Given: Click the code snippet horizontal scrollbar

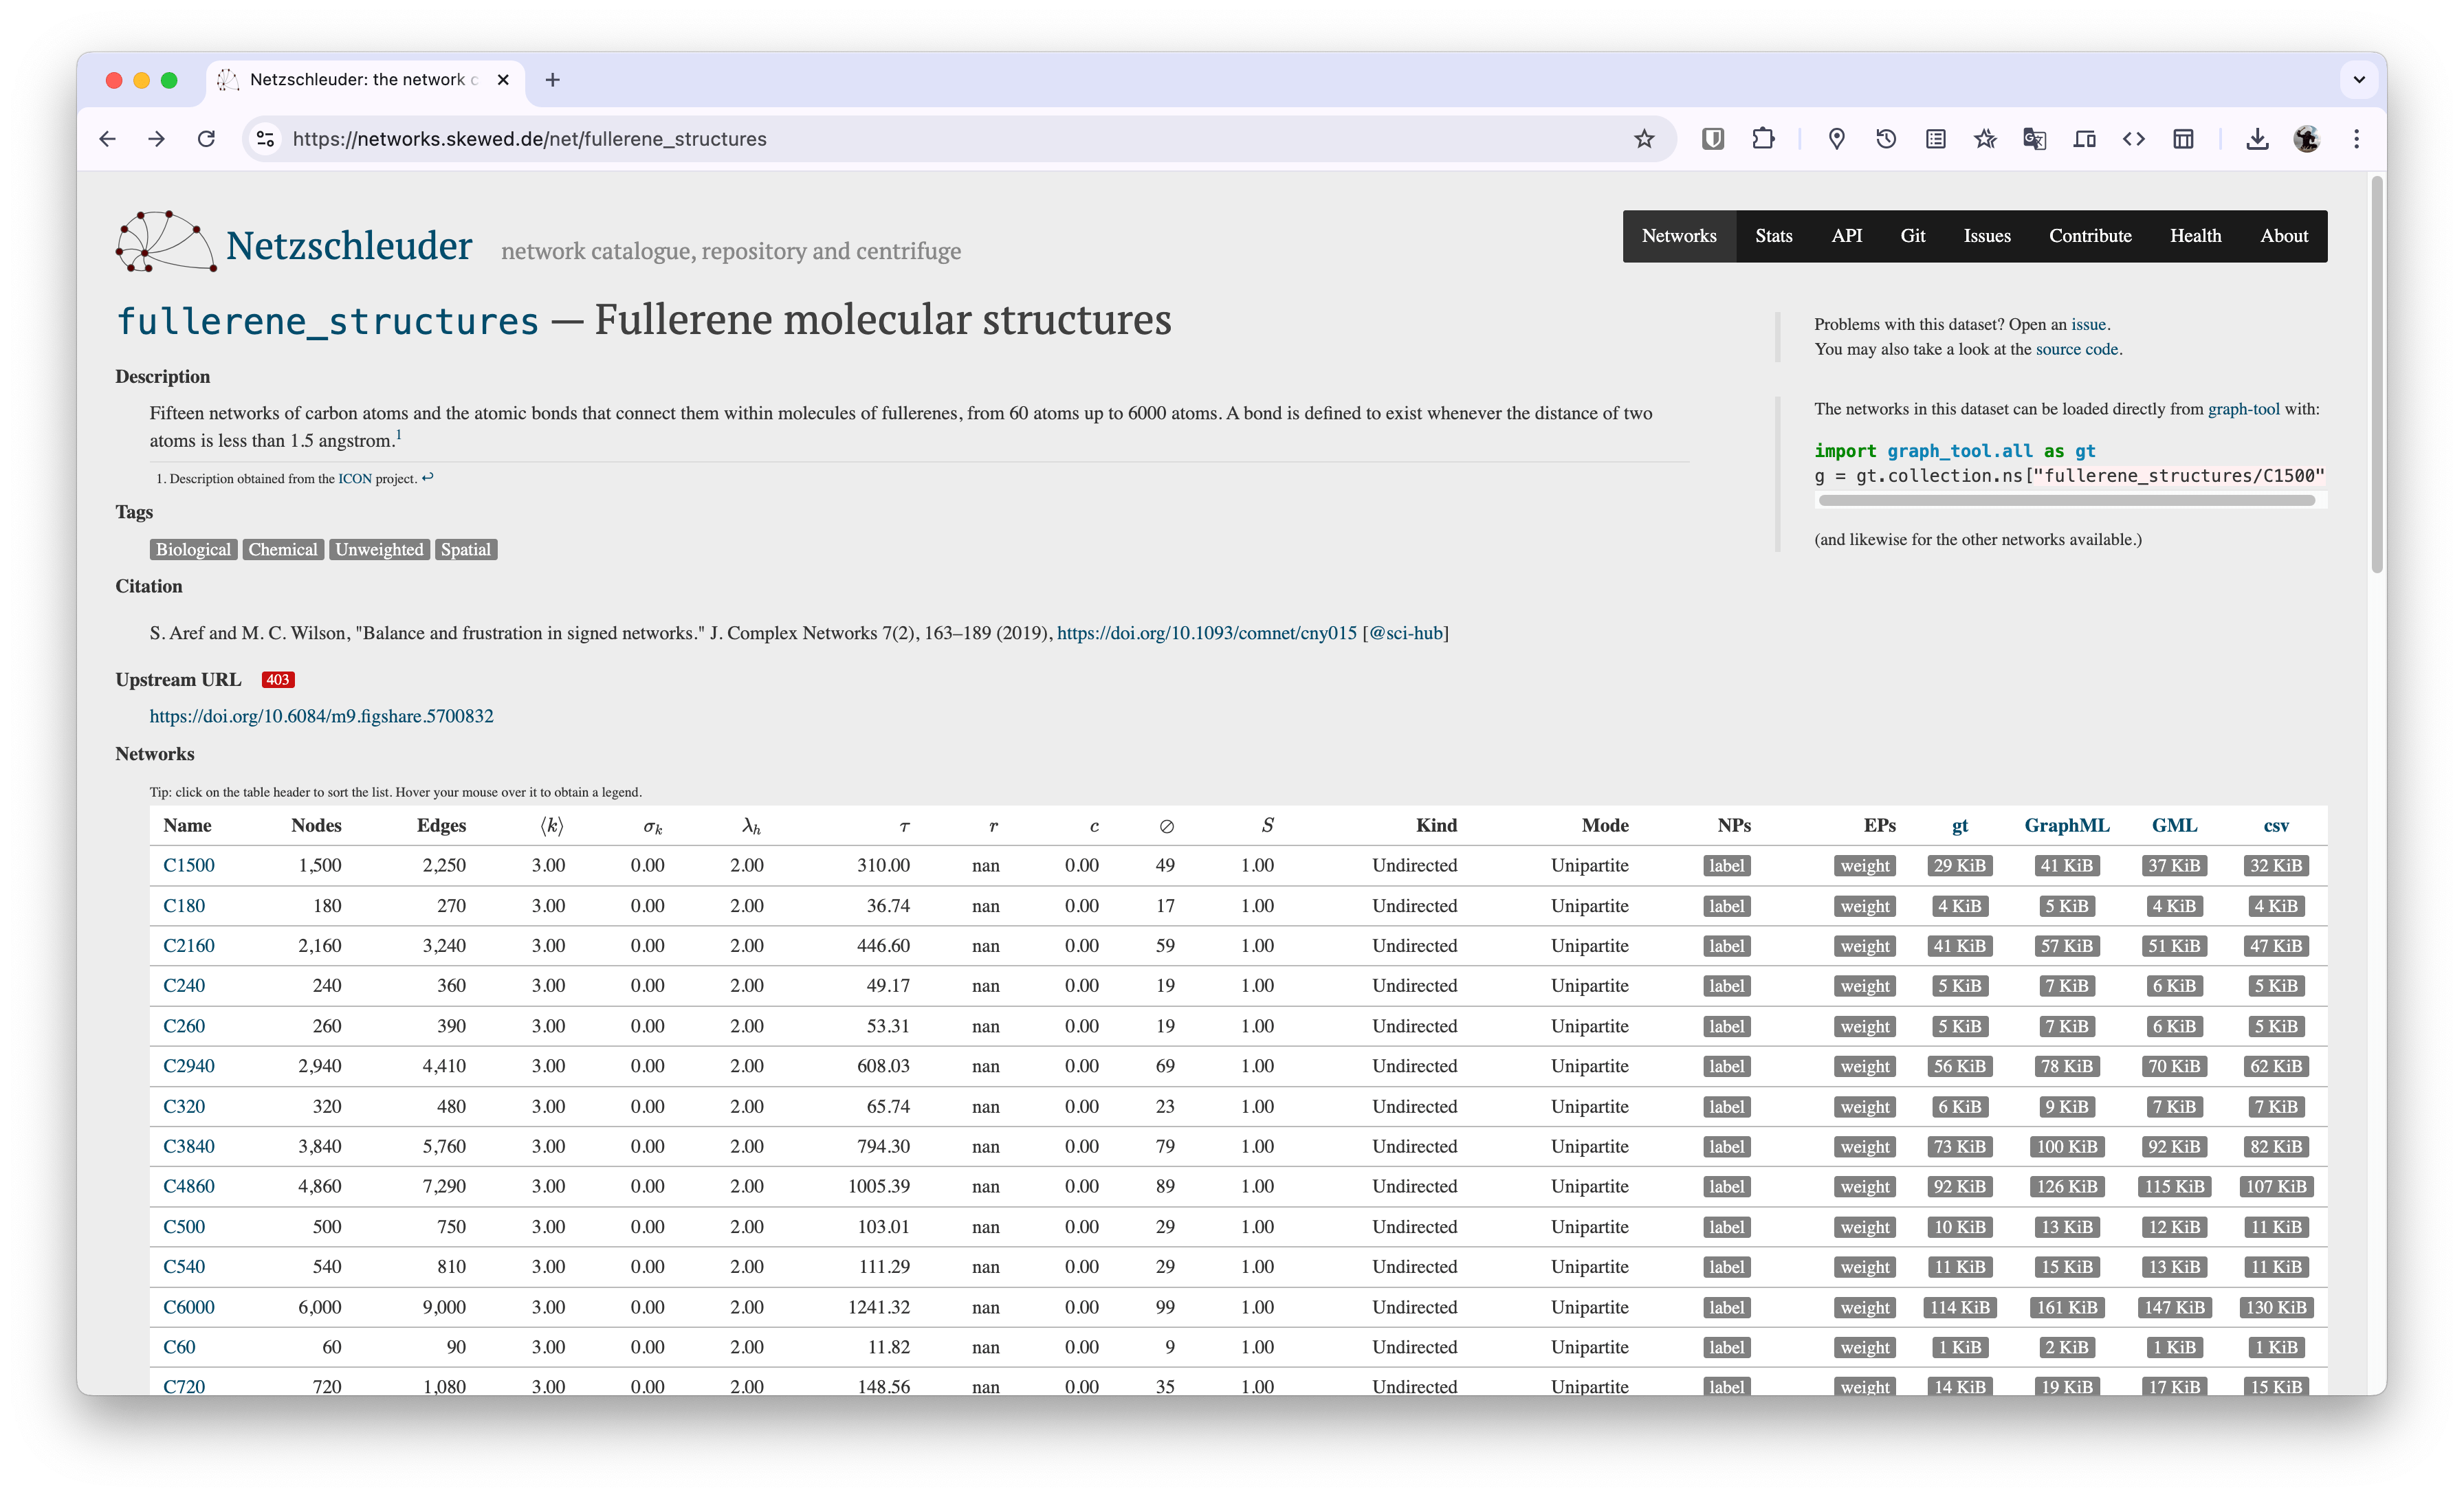Looking at the screenshot, I should (x=2066, y=500).
